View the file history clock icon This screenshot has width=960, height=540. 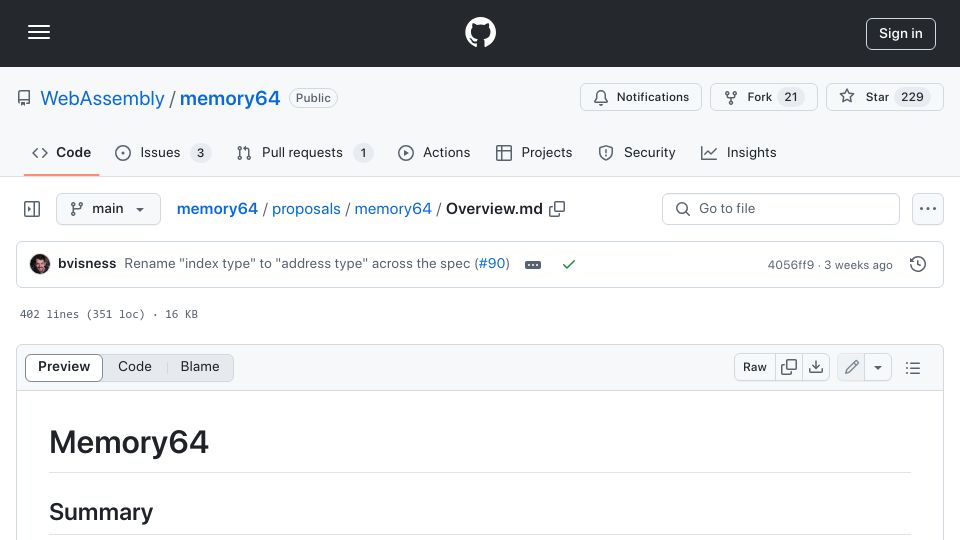(918, 264)
